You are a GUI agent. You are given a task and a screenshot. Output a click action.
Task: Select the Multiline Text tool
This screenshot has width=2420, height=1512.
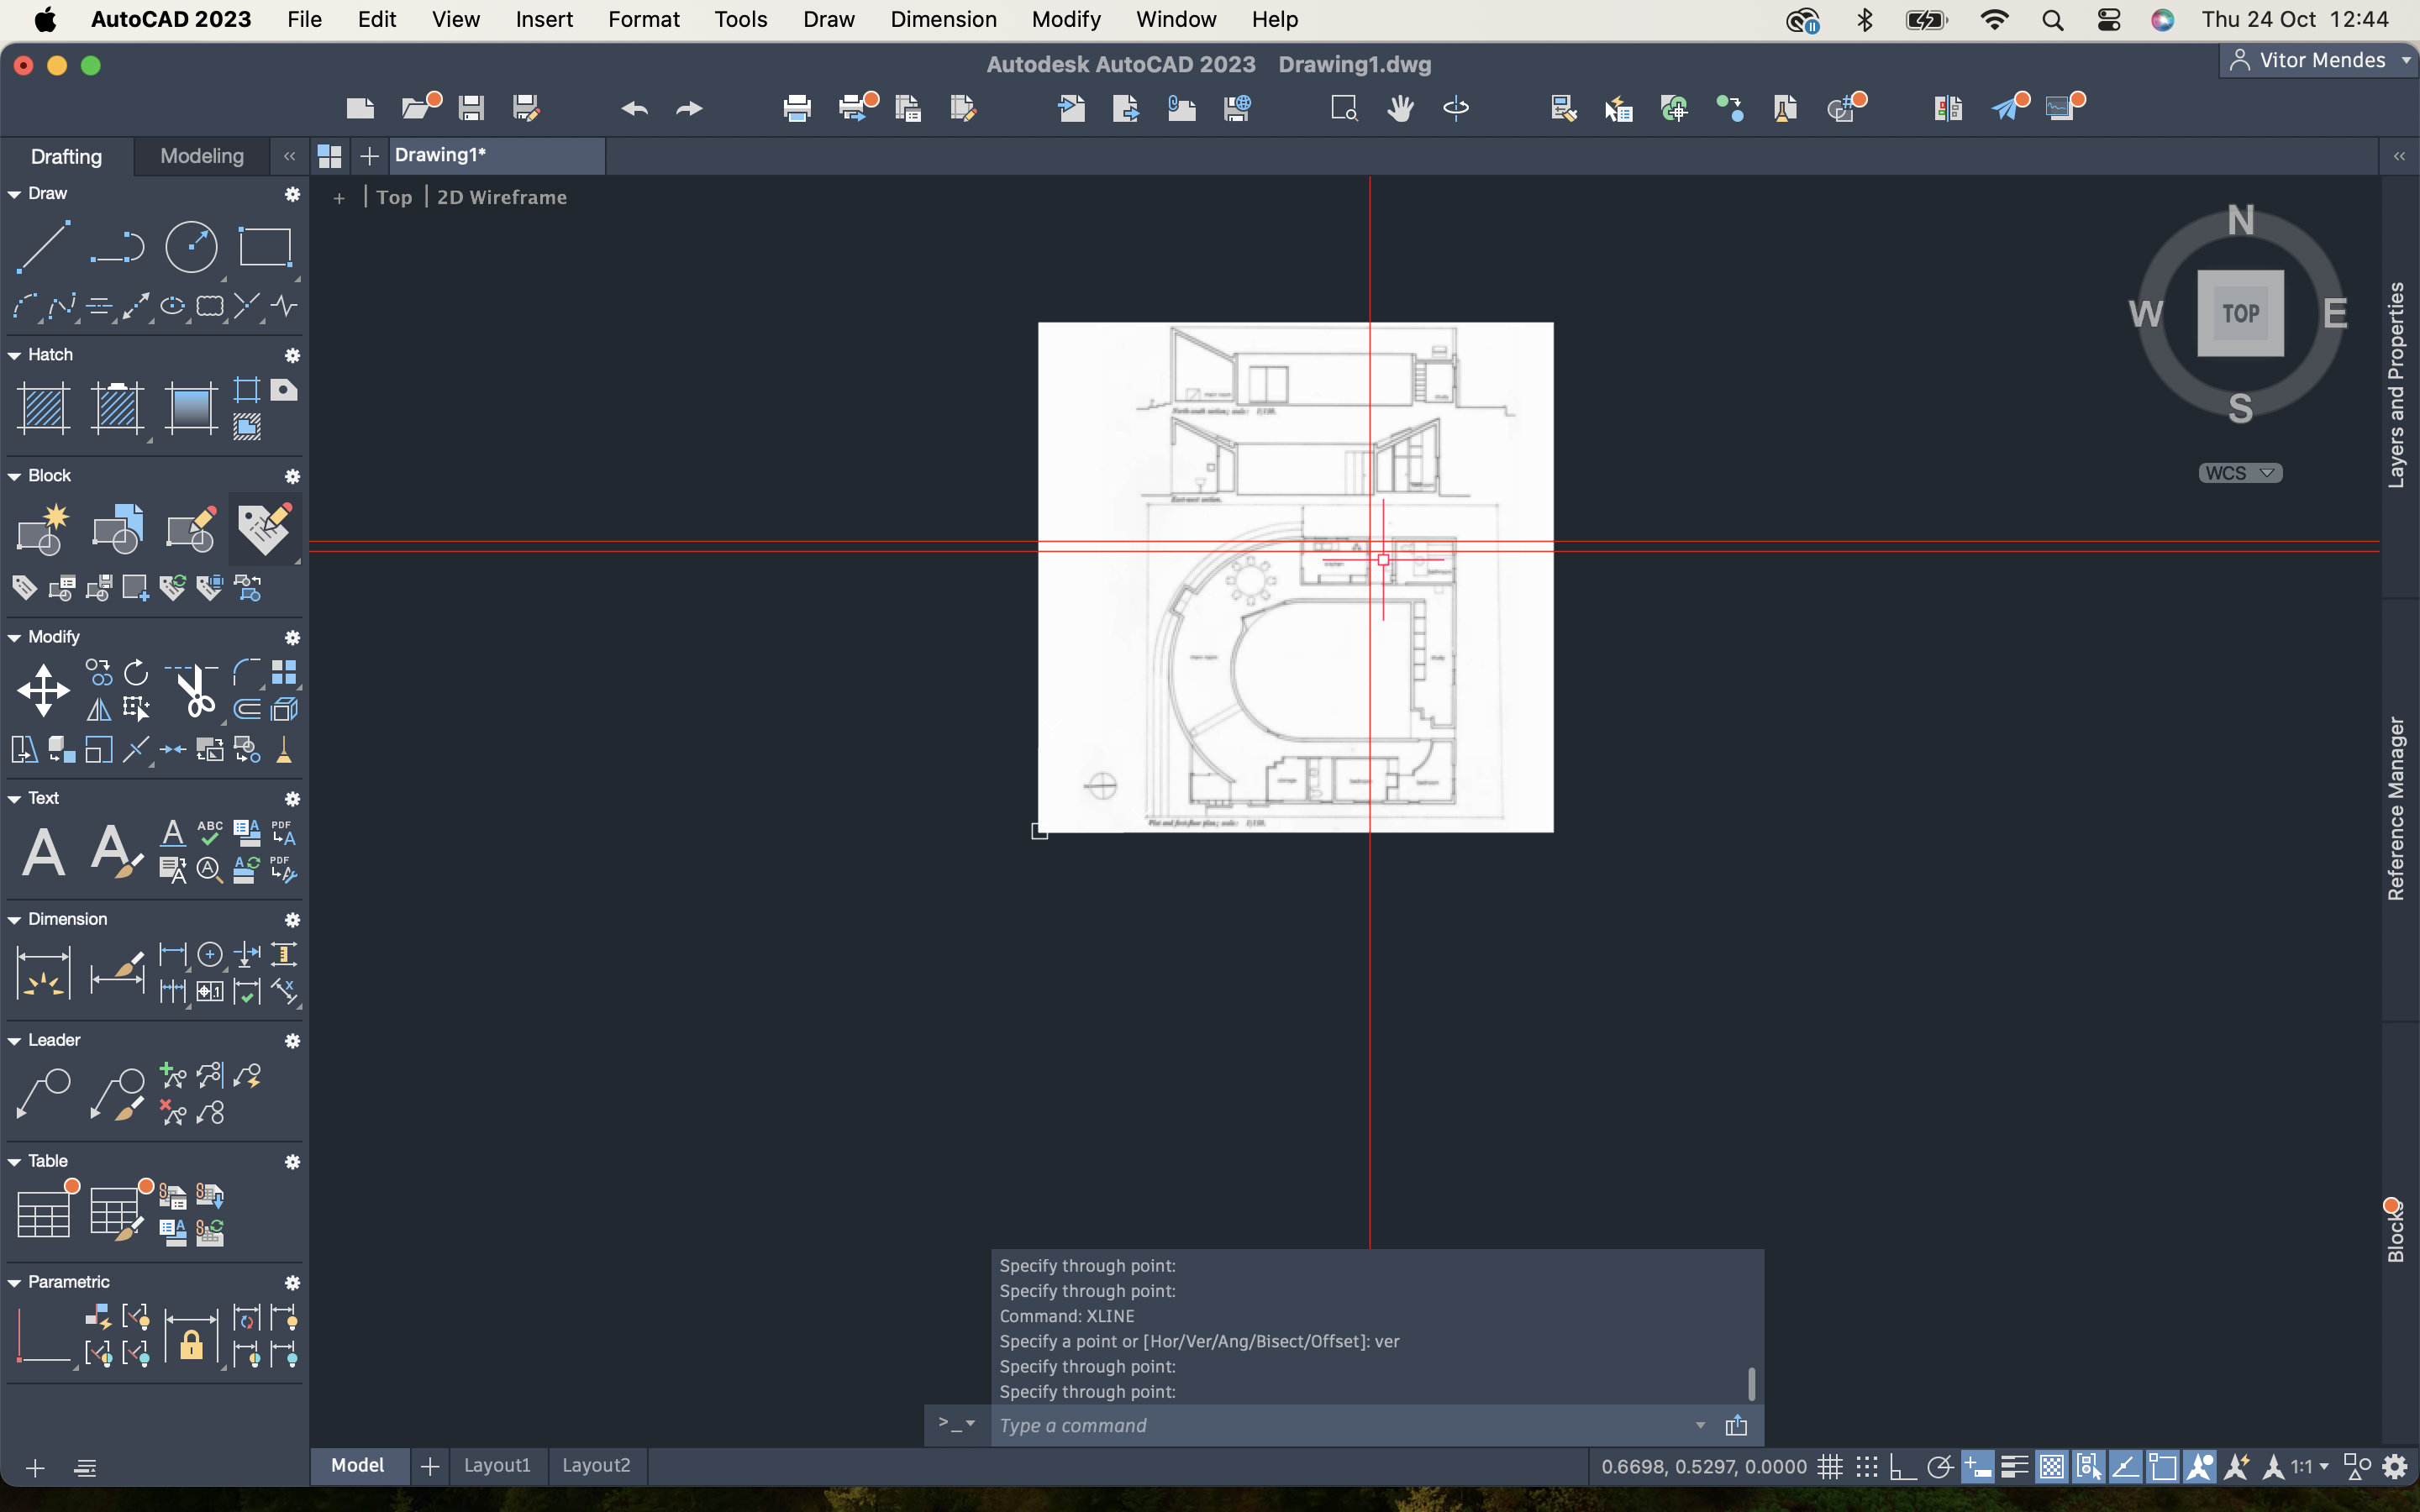pos(43,851)
